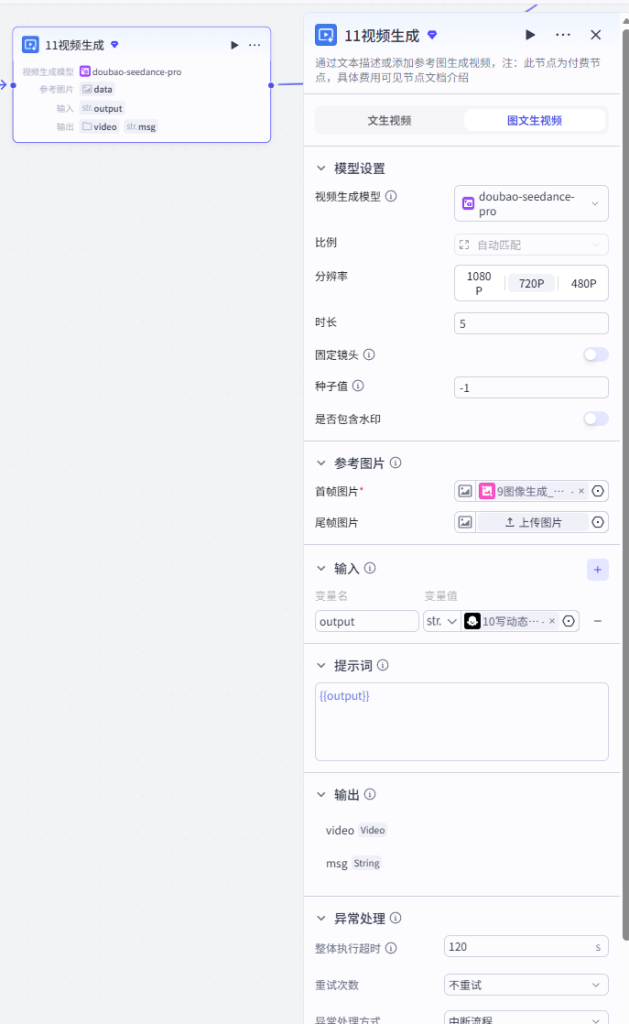The width and height of the screenshot is (629, 1024).
Task: Show info for 提示词
Action: click(383, 665)
